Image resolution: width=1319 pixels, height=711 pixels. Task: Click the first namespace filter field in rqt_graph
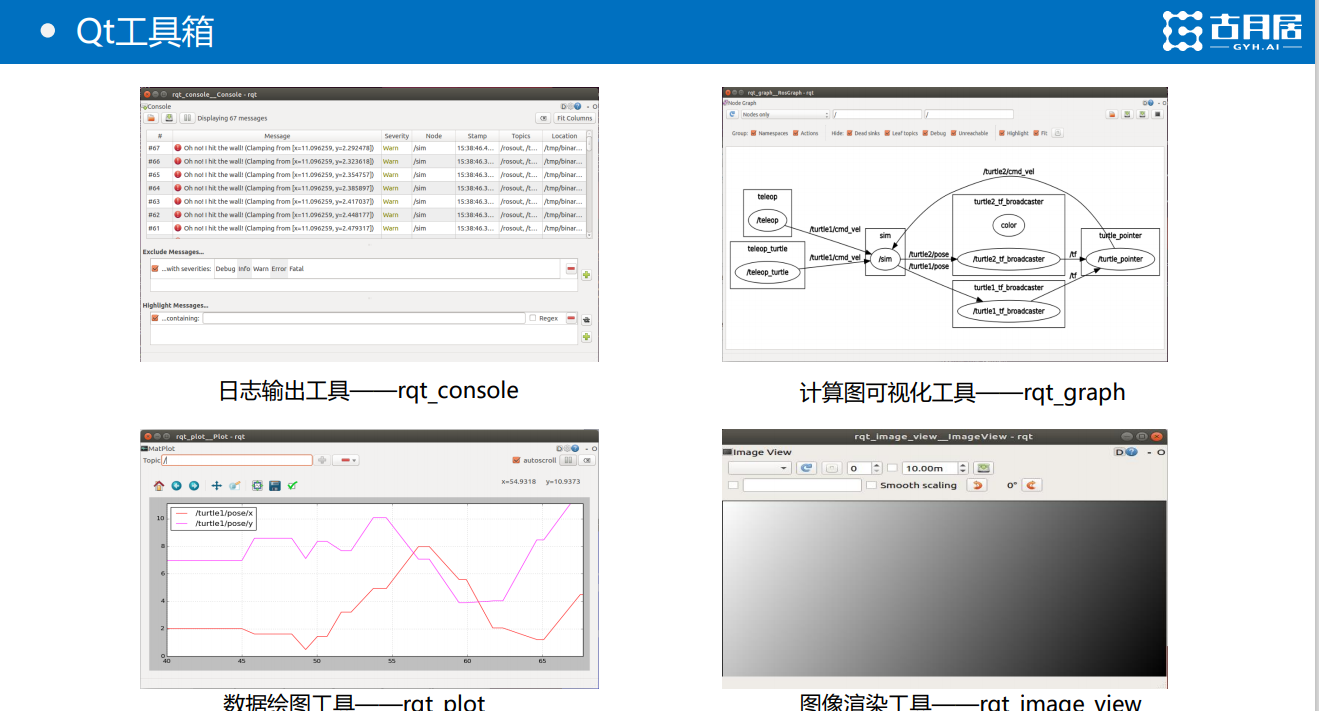click(877, 114)
